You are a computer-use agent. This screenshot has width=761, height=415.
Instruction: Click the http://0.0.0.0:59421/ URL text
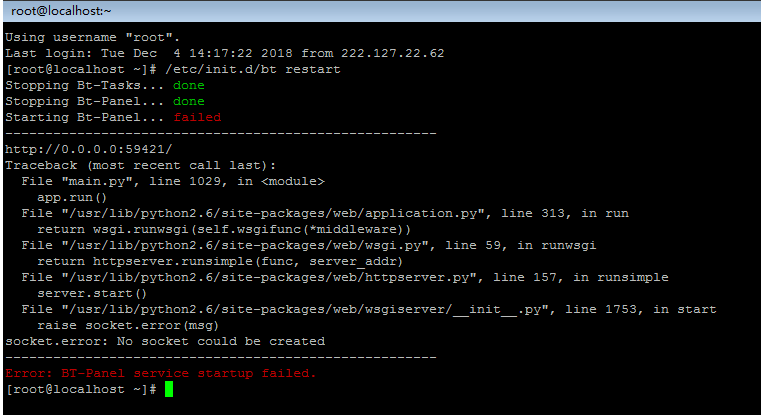coord(89,149)
